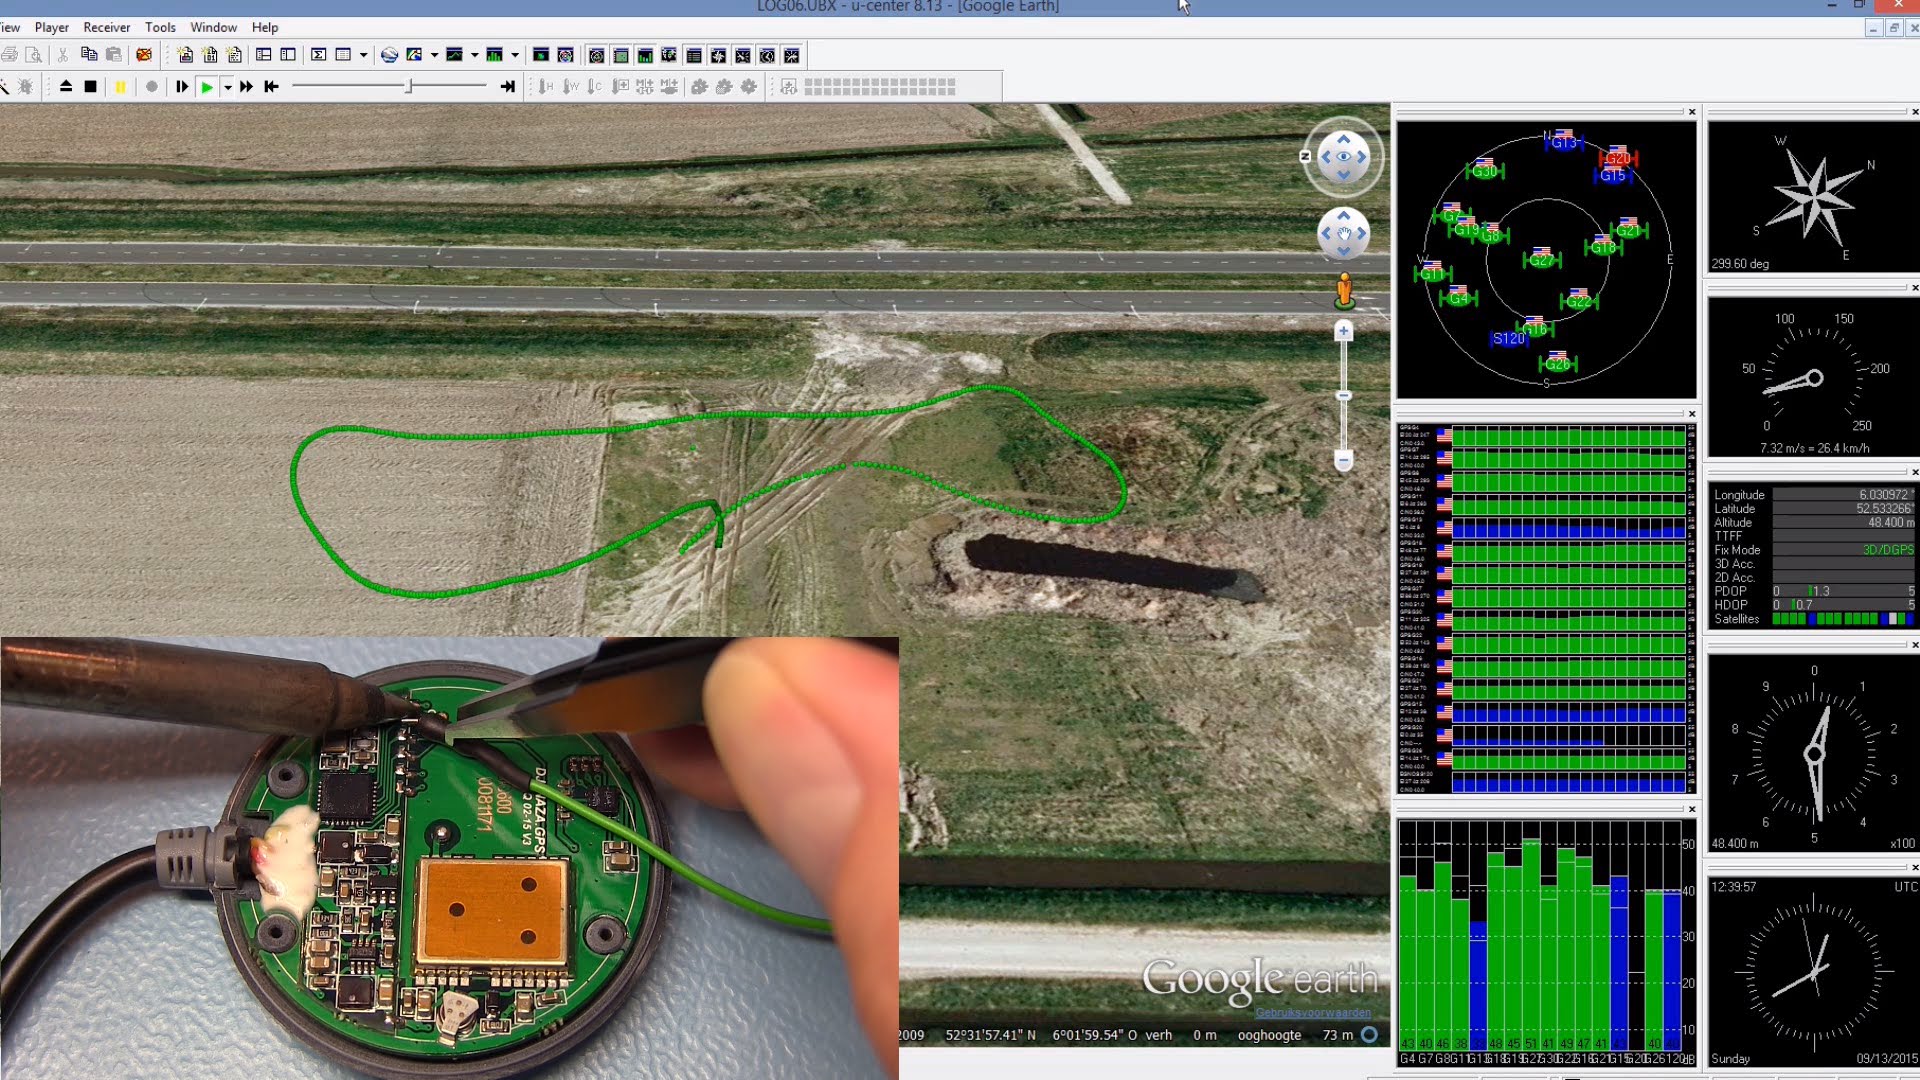Click the Google Earth zoom slider handle

(1344, 396)
